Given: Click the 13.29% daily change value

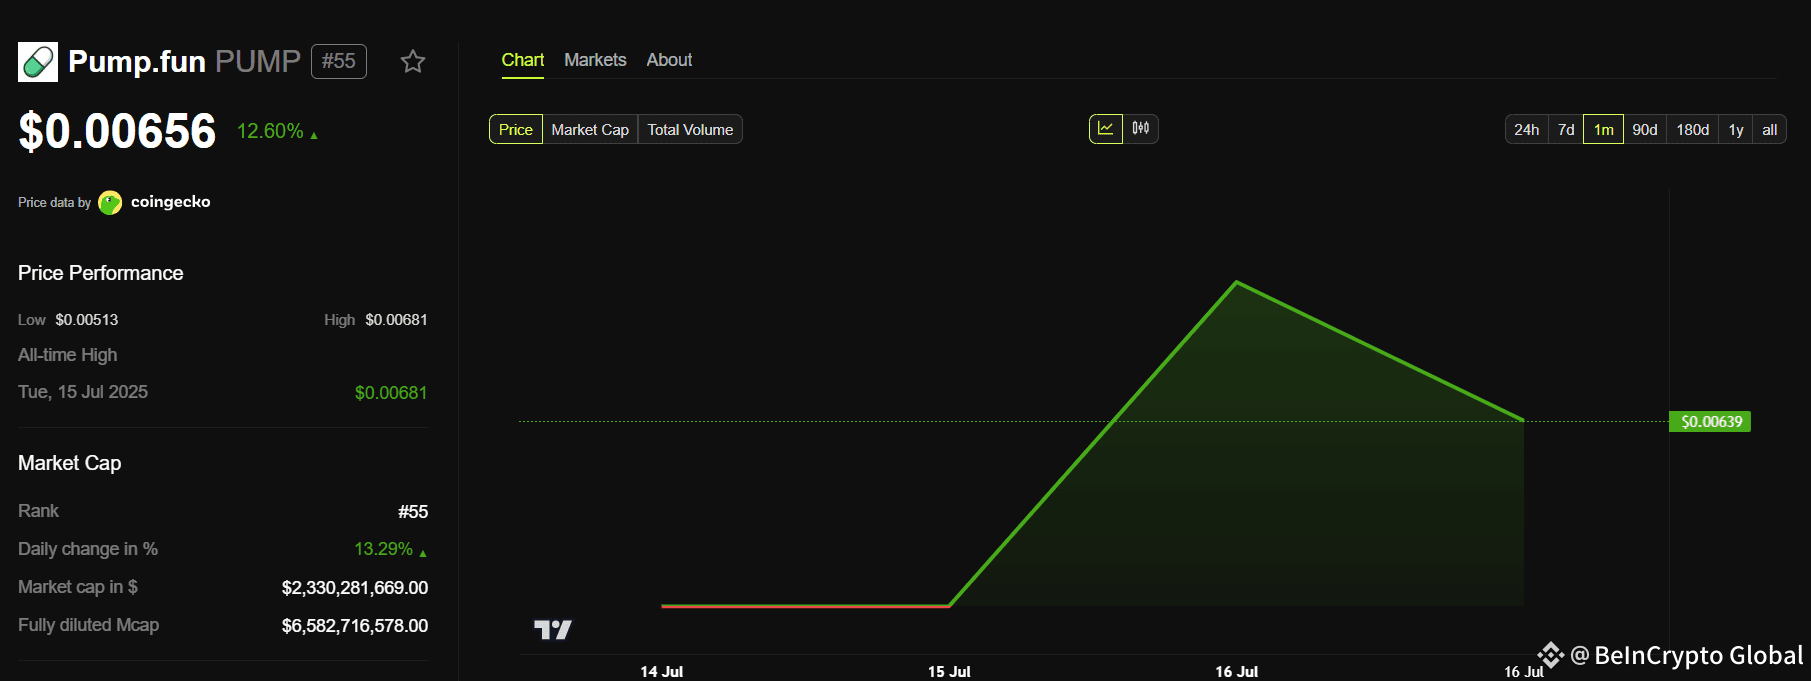Looking at the screenshot, I should click(384, 549).
